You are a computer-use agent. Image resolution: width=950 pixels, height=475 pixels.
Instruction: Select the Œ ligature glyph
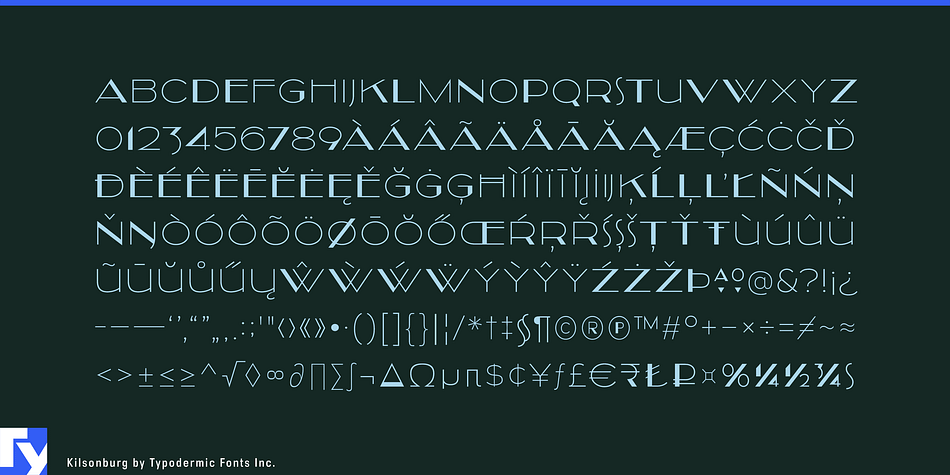click(483, 234)
